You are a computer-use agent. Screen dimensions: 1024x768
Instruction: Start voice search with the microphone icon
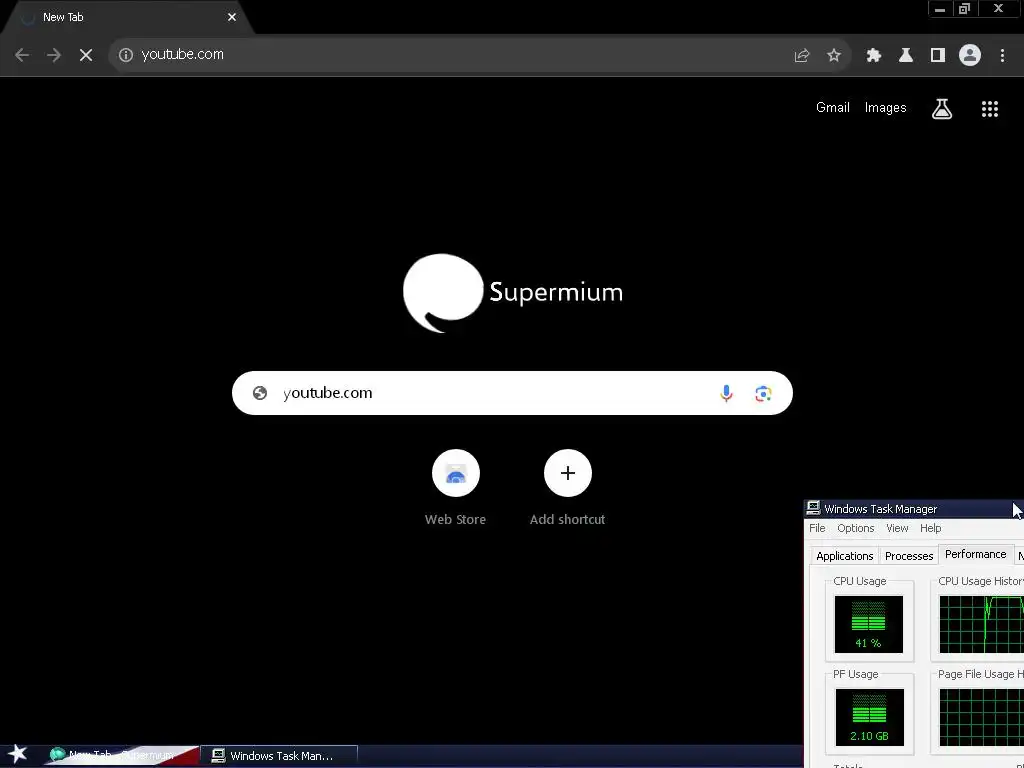(726, 393)
